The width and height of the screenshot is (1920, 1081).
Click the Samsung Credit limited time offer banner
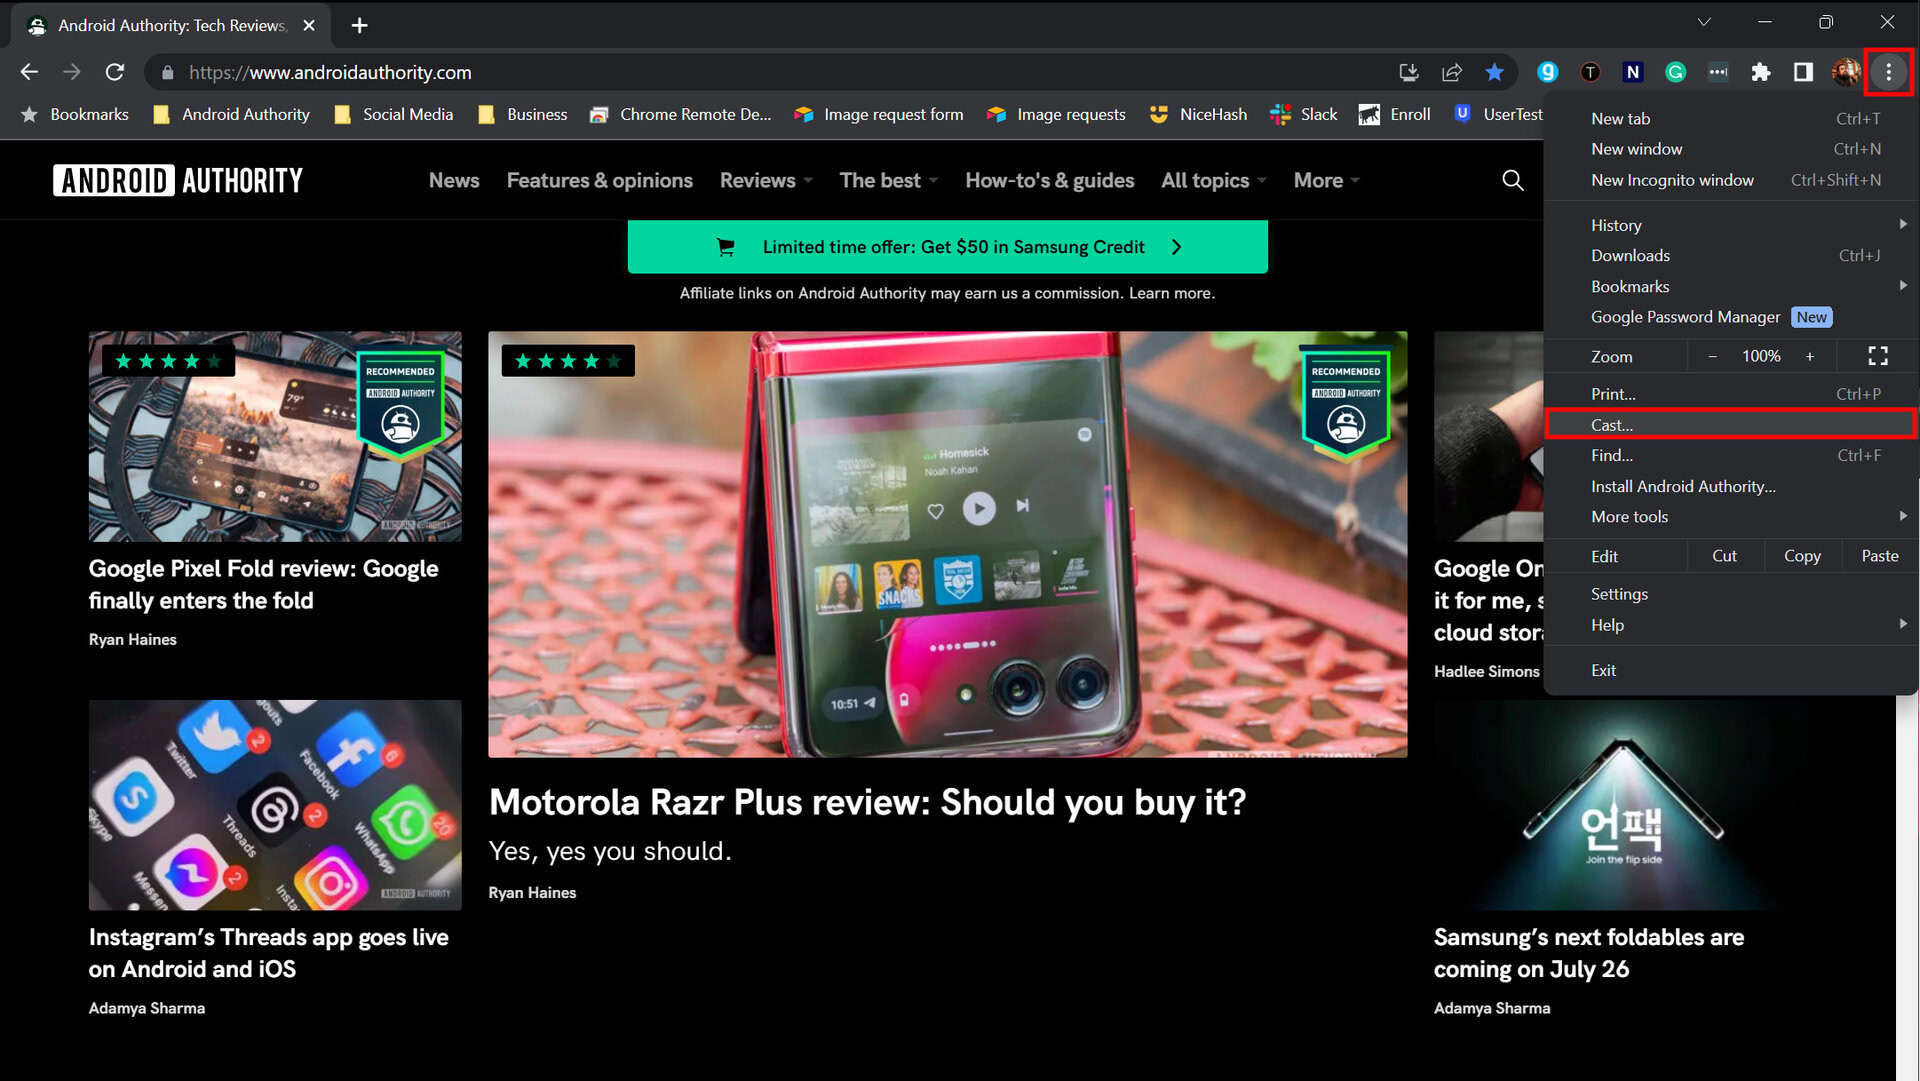point(947,247)
